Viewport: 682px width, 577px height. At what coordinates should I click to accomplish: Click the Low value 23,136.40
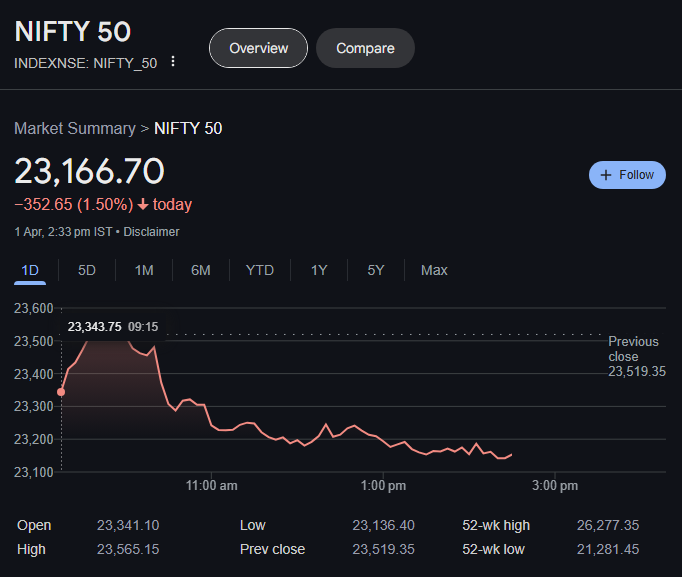(x=383, y=525)
